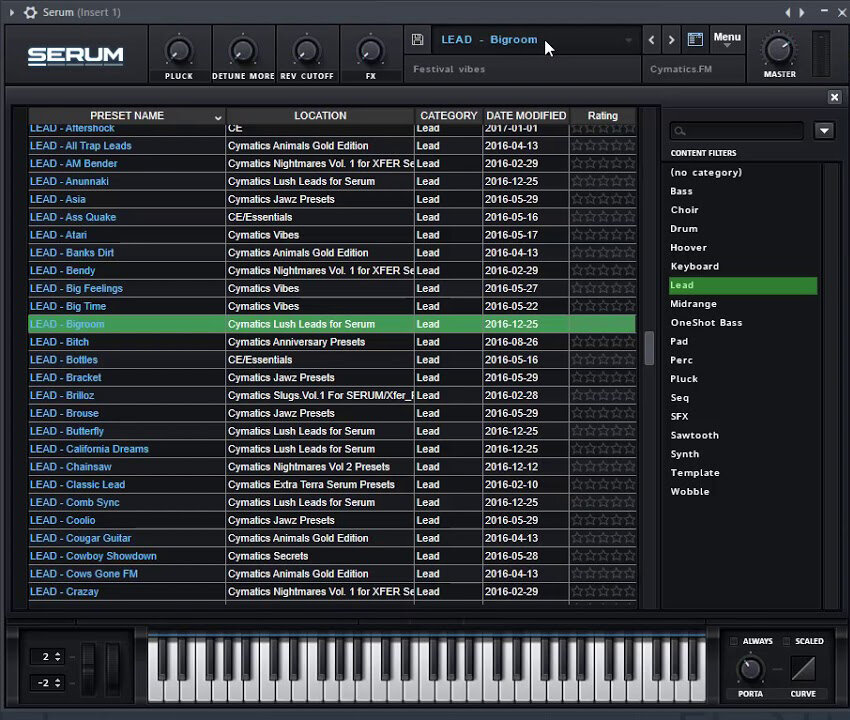This screenshot has height=720, width=850.
Task: Click the plugin wrapper right arrow
Action: tap(802, 12)
